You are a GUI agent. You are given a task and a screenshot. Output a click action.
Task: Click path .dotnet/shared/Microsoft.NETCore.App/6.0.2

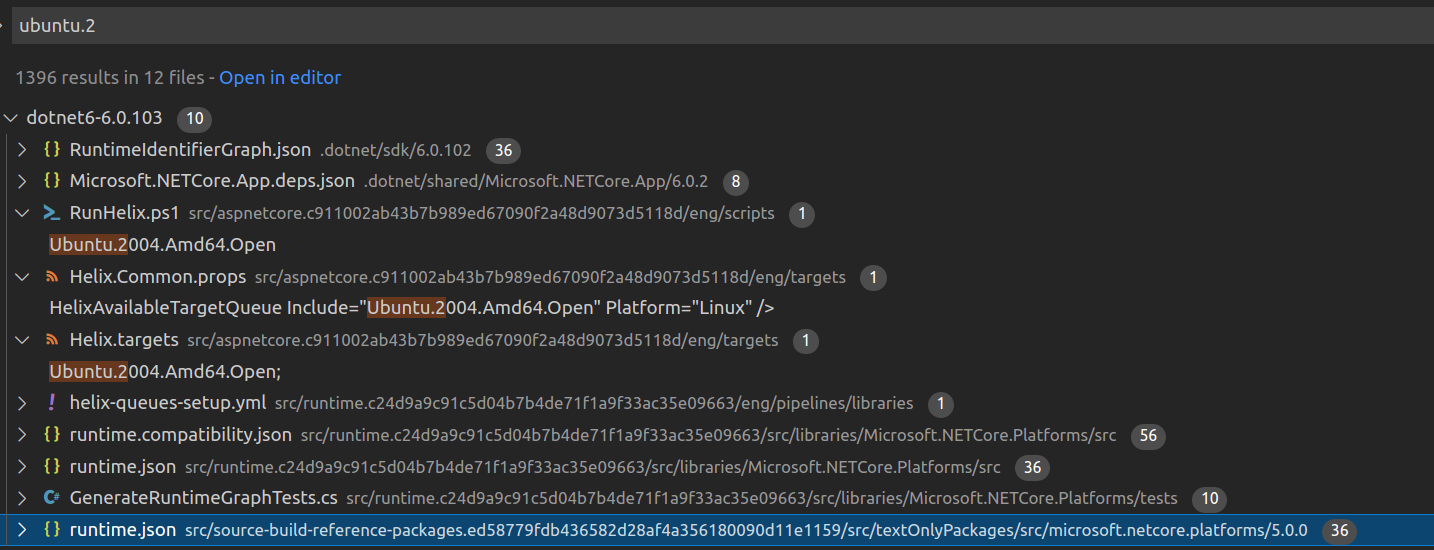coord(536,181)
